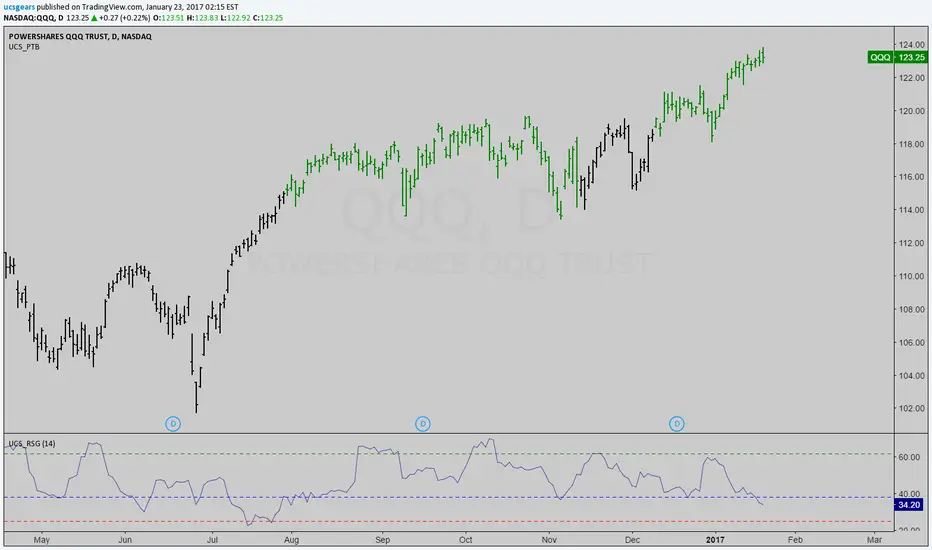Click the Jul date axis label

coord(212,540)
